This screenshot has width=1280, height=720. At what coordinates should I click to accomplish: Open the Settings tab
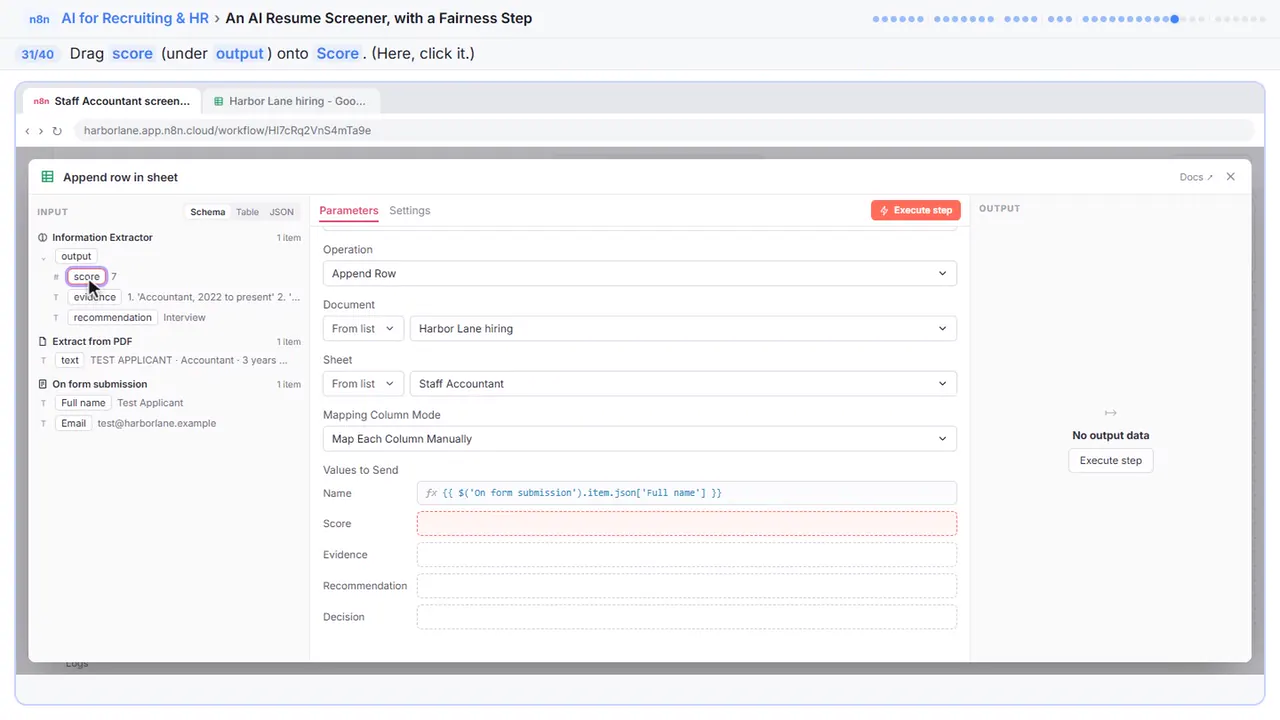point(410,211)
